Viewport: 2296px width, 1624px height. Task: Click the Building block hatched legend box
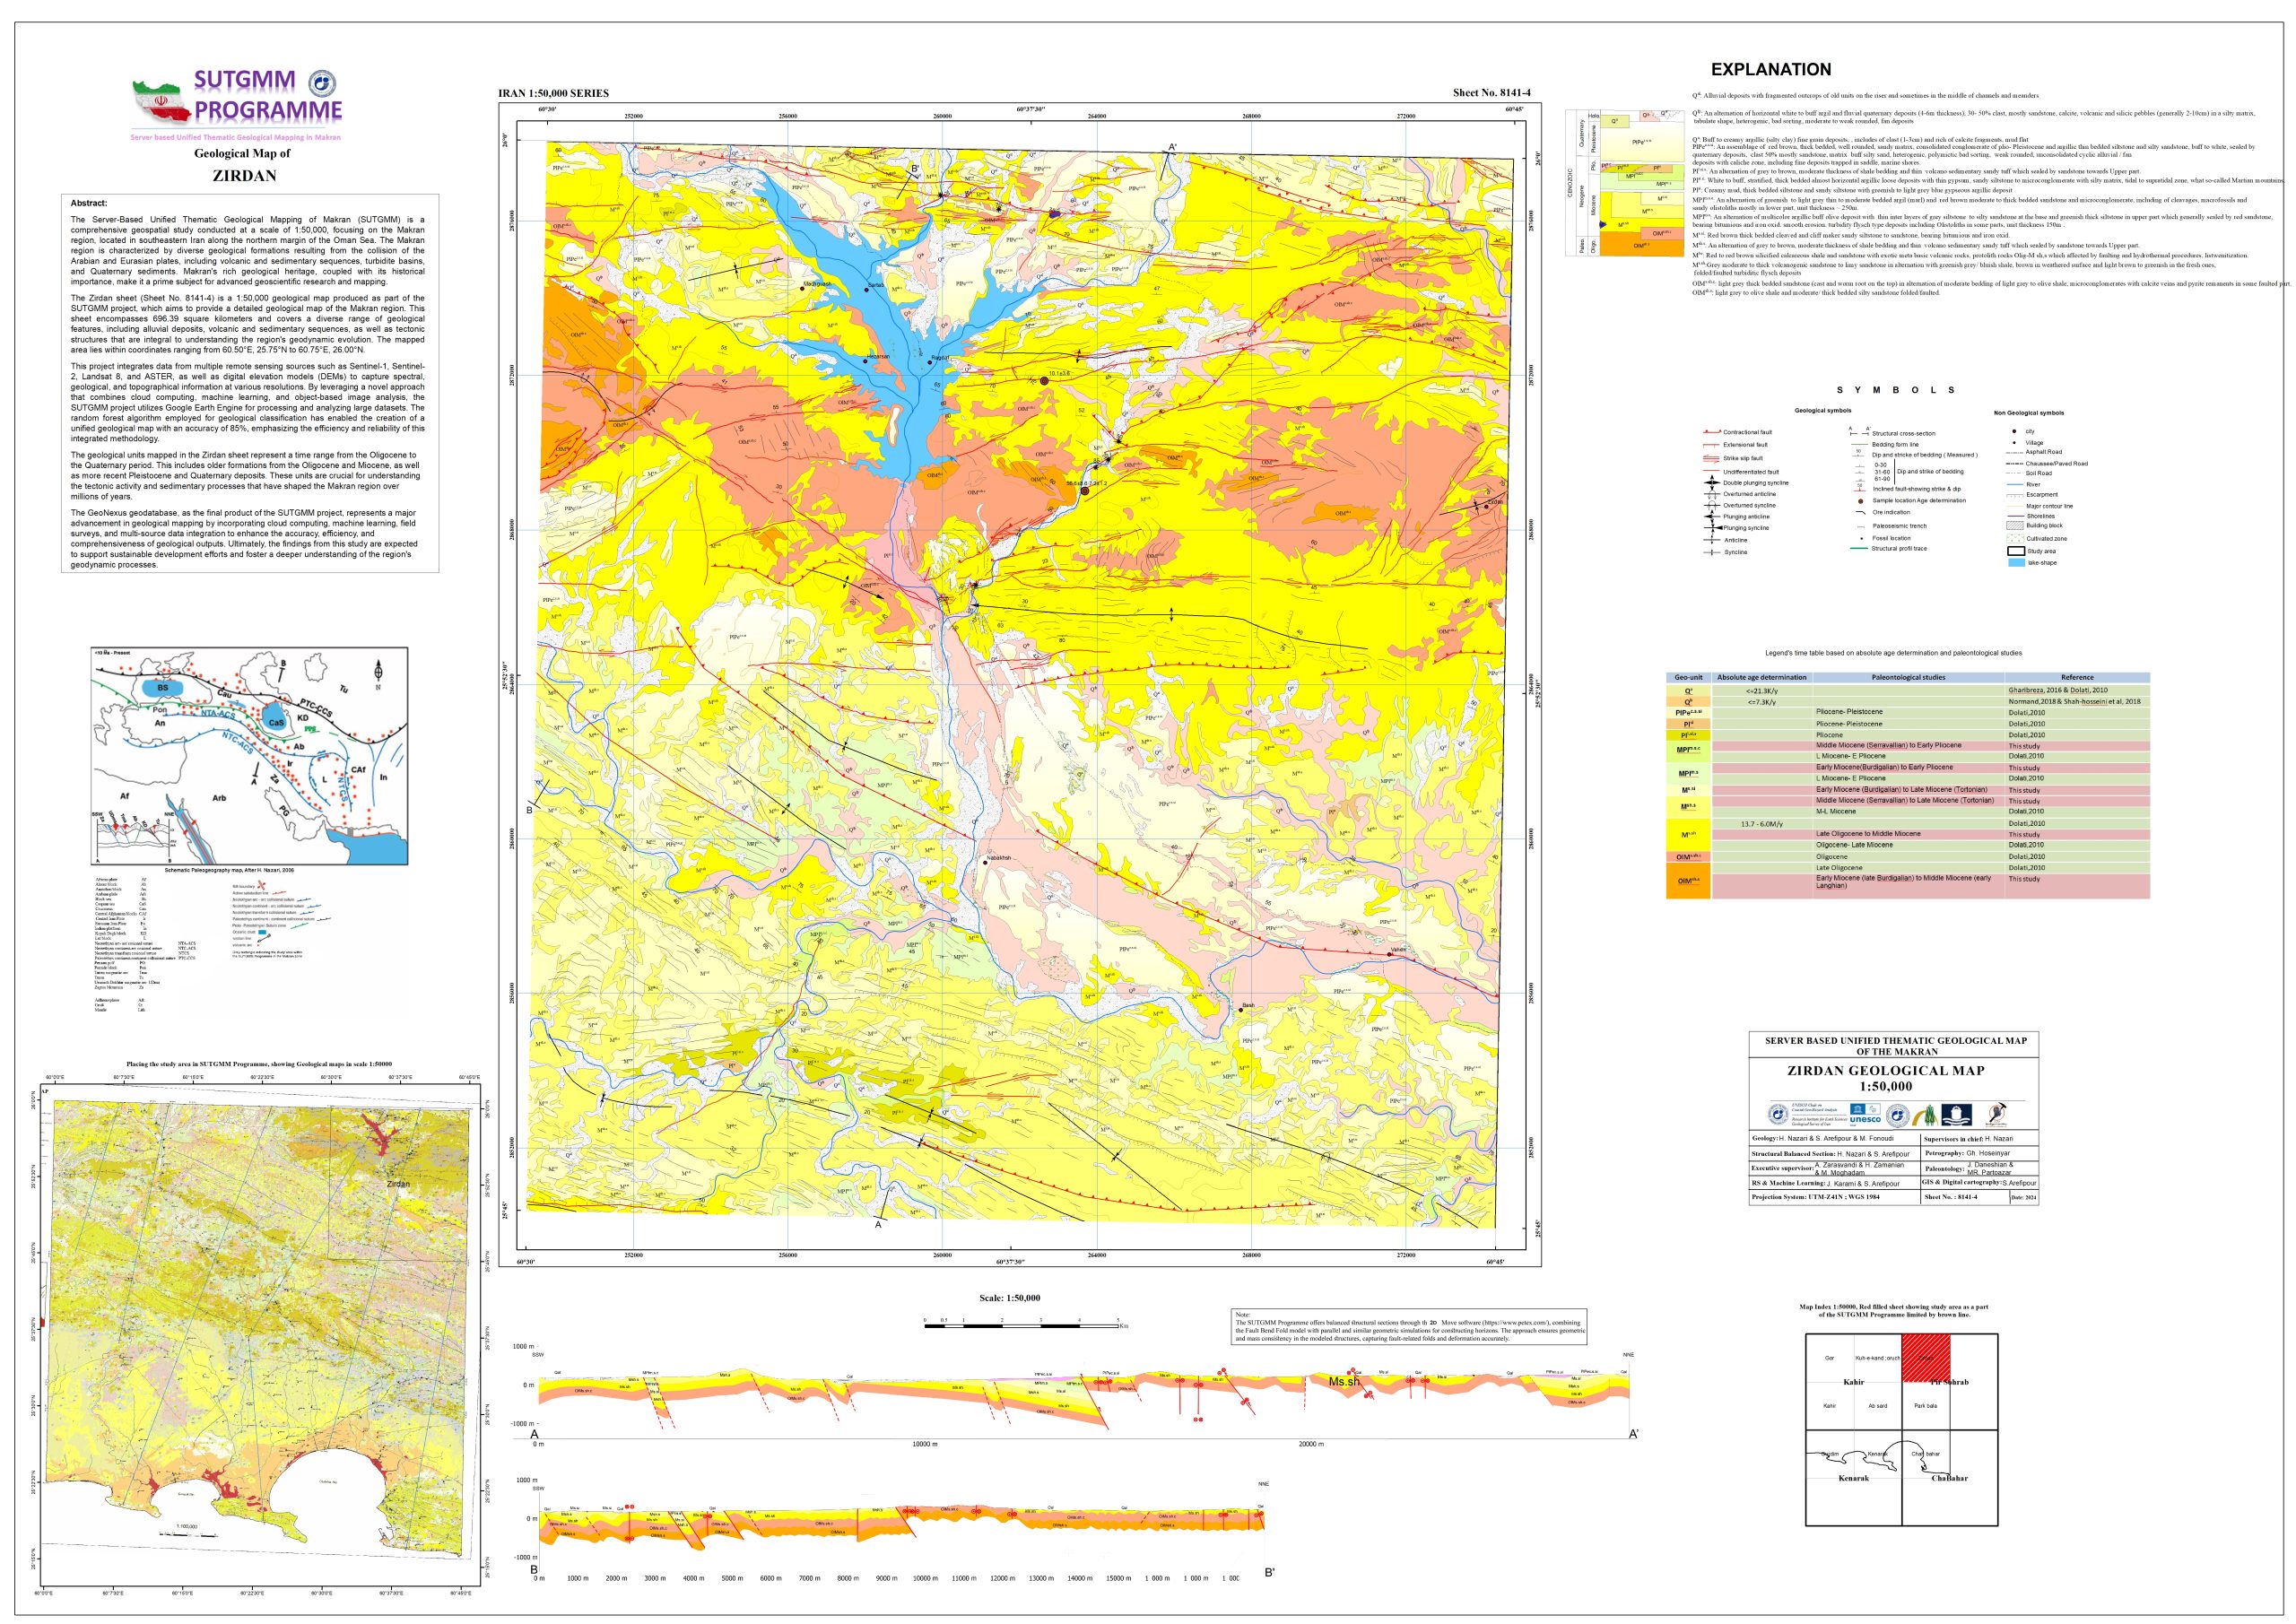pos(2015,525)
